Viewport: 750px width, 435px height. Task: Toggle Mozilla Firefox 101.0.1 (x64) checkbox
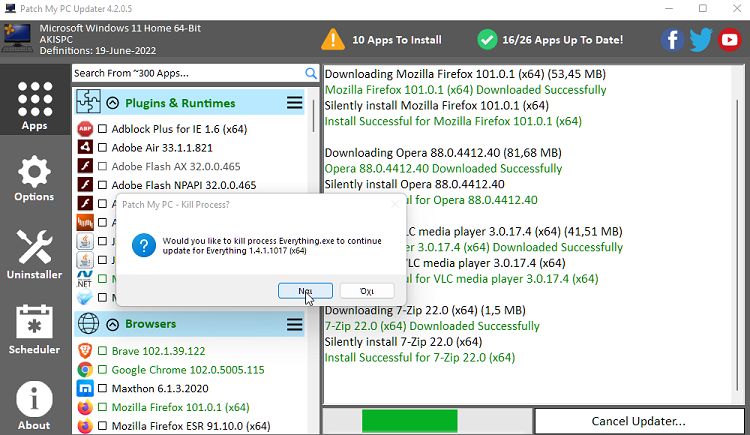coord(102,407)
